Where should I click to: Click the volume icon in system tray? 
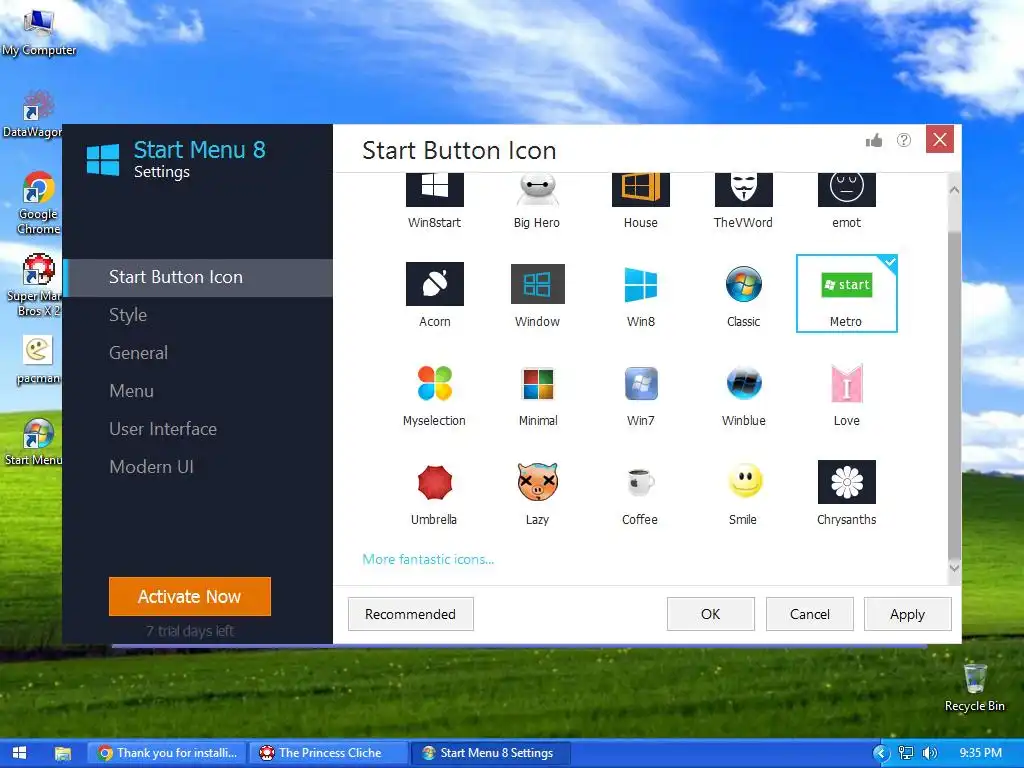point(930,753)
